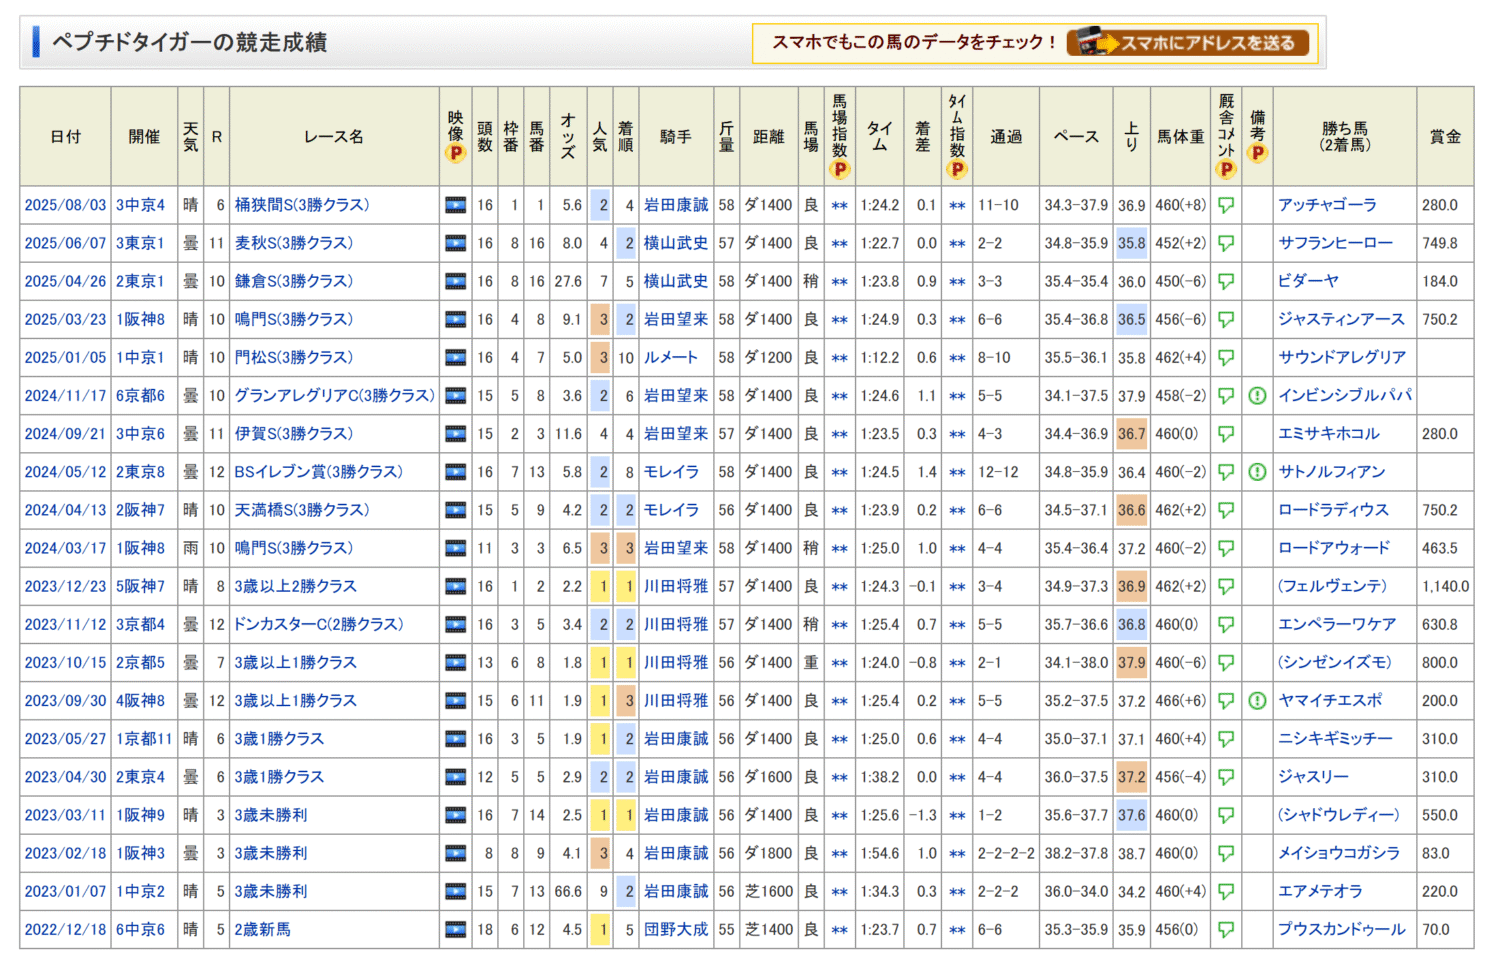1500x954 pixels.
Task: Click premium P icon under 映像 header
Action: tap(456, 153)
